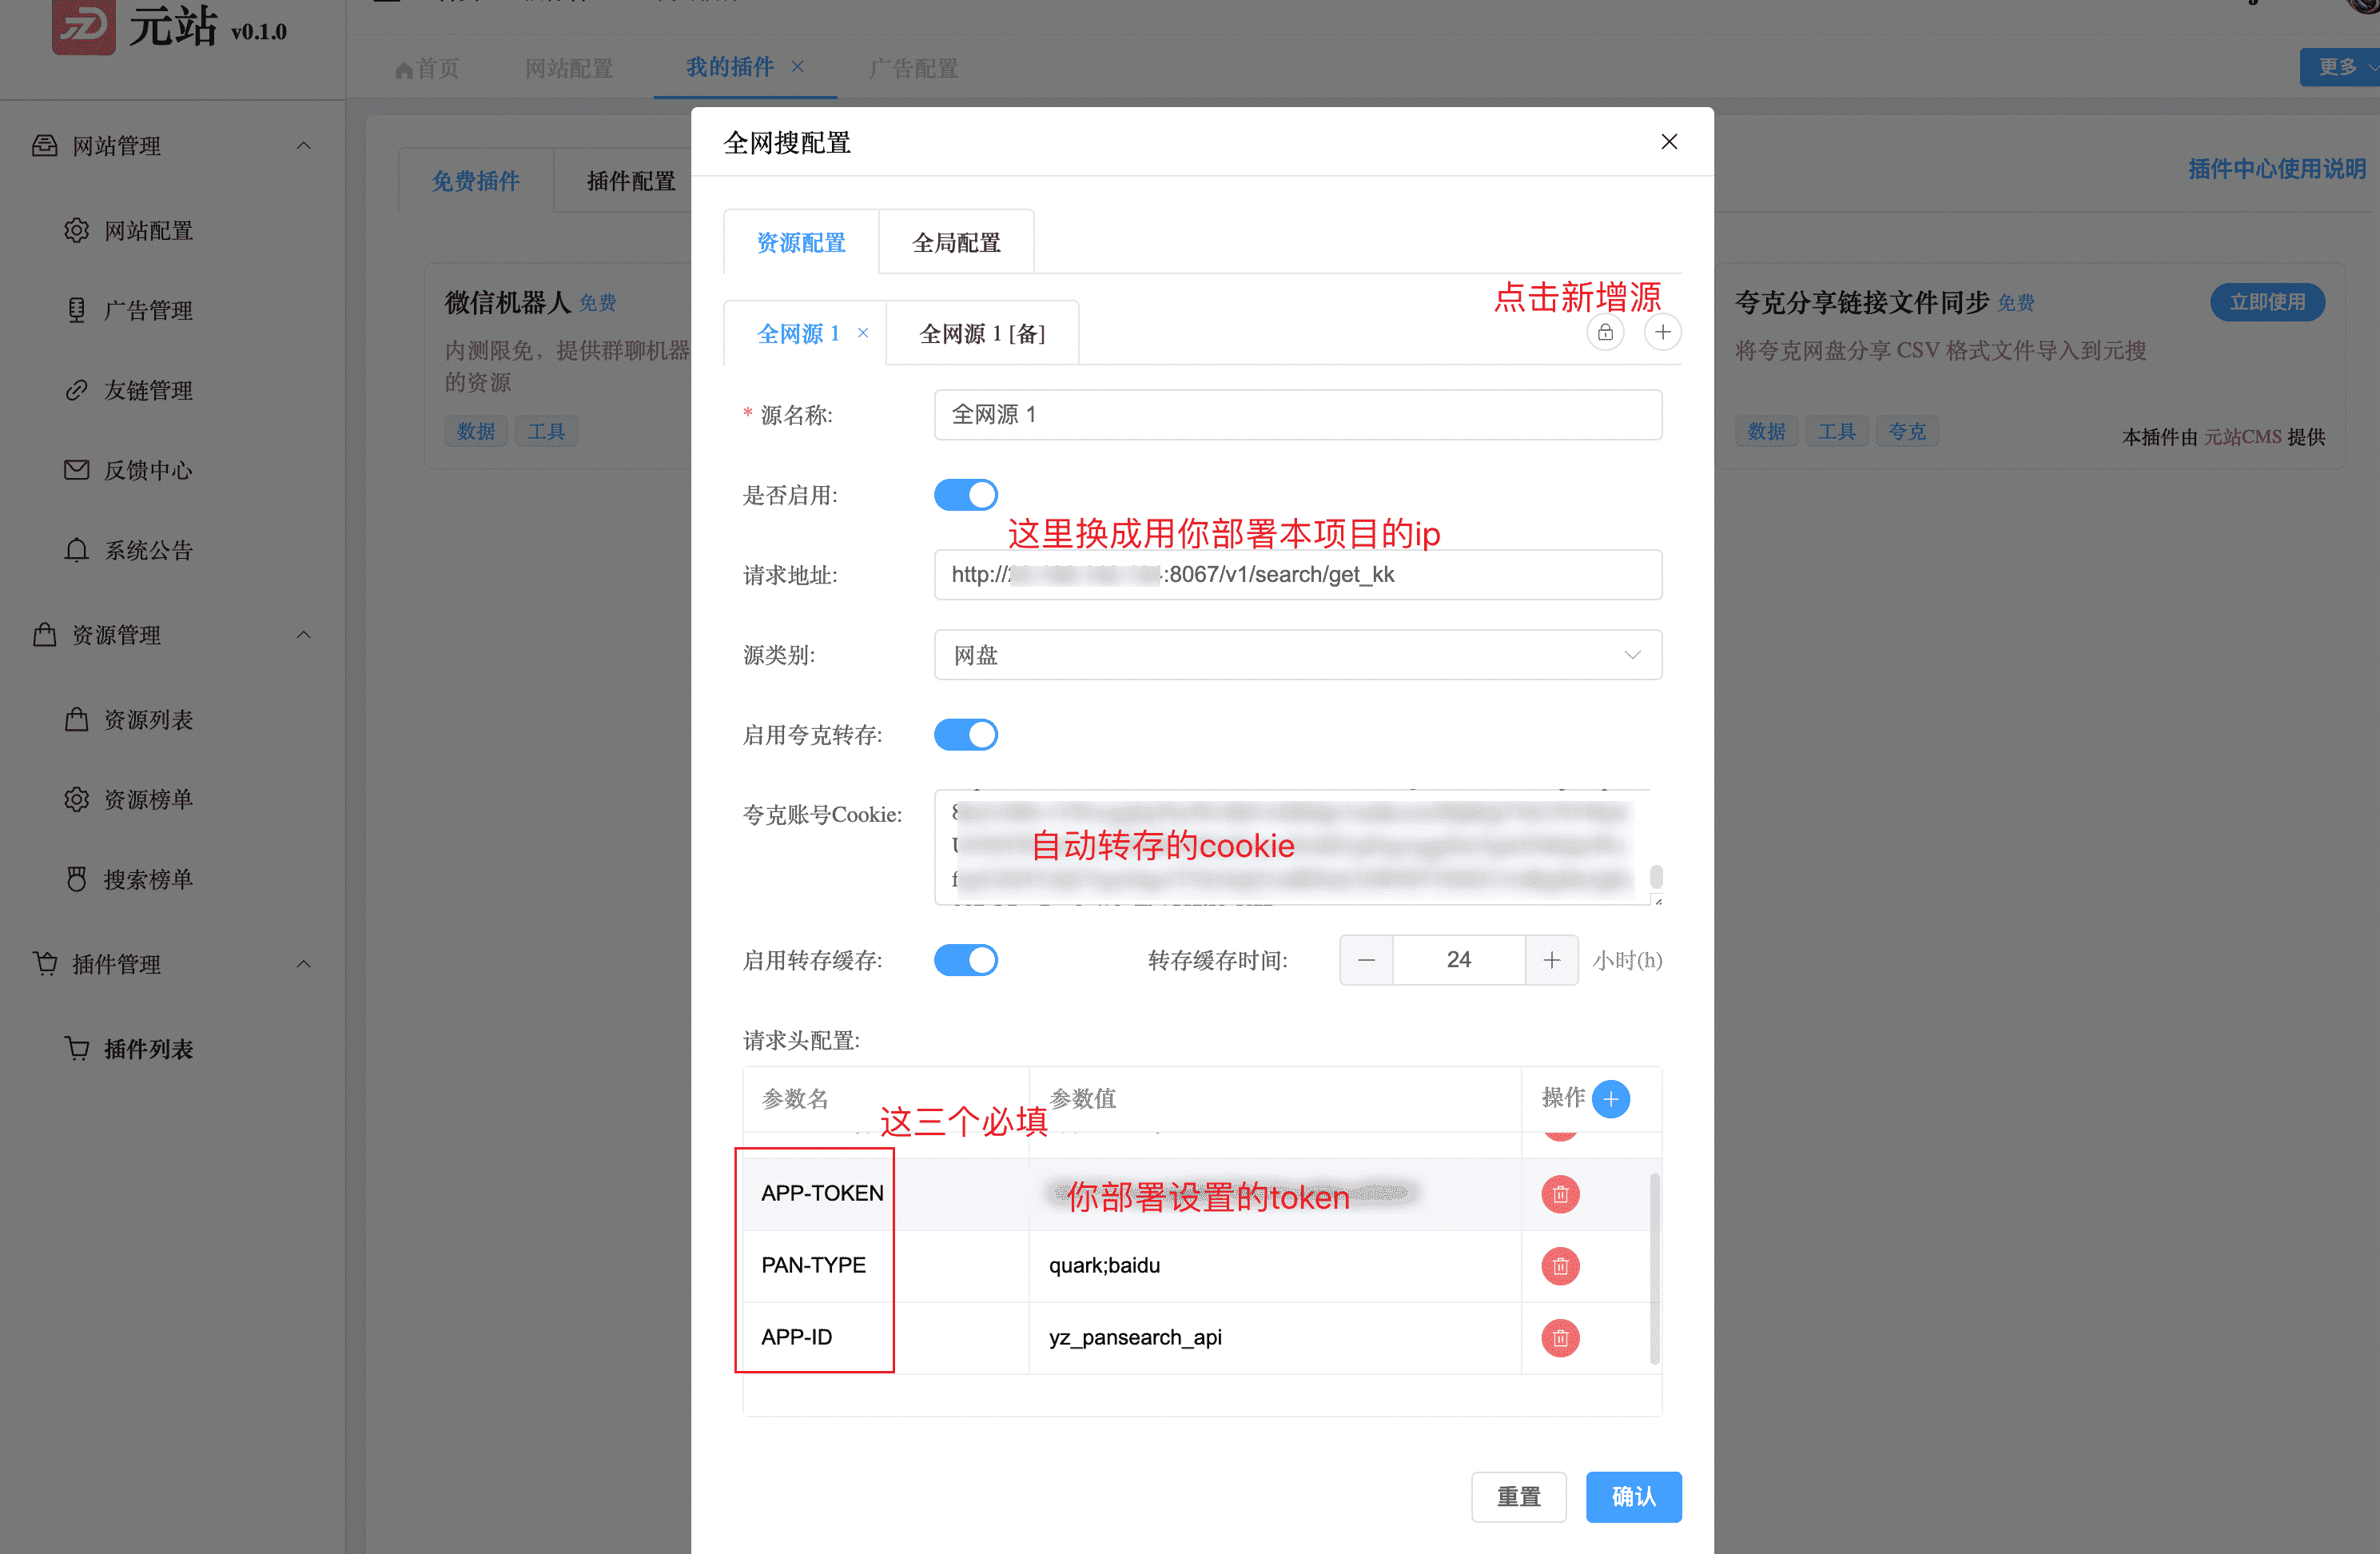Delete the APP-TOKEN header row
Screen dimensions: 2380x1554
[1560, 1193]
